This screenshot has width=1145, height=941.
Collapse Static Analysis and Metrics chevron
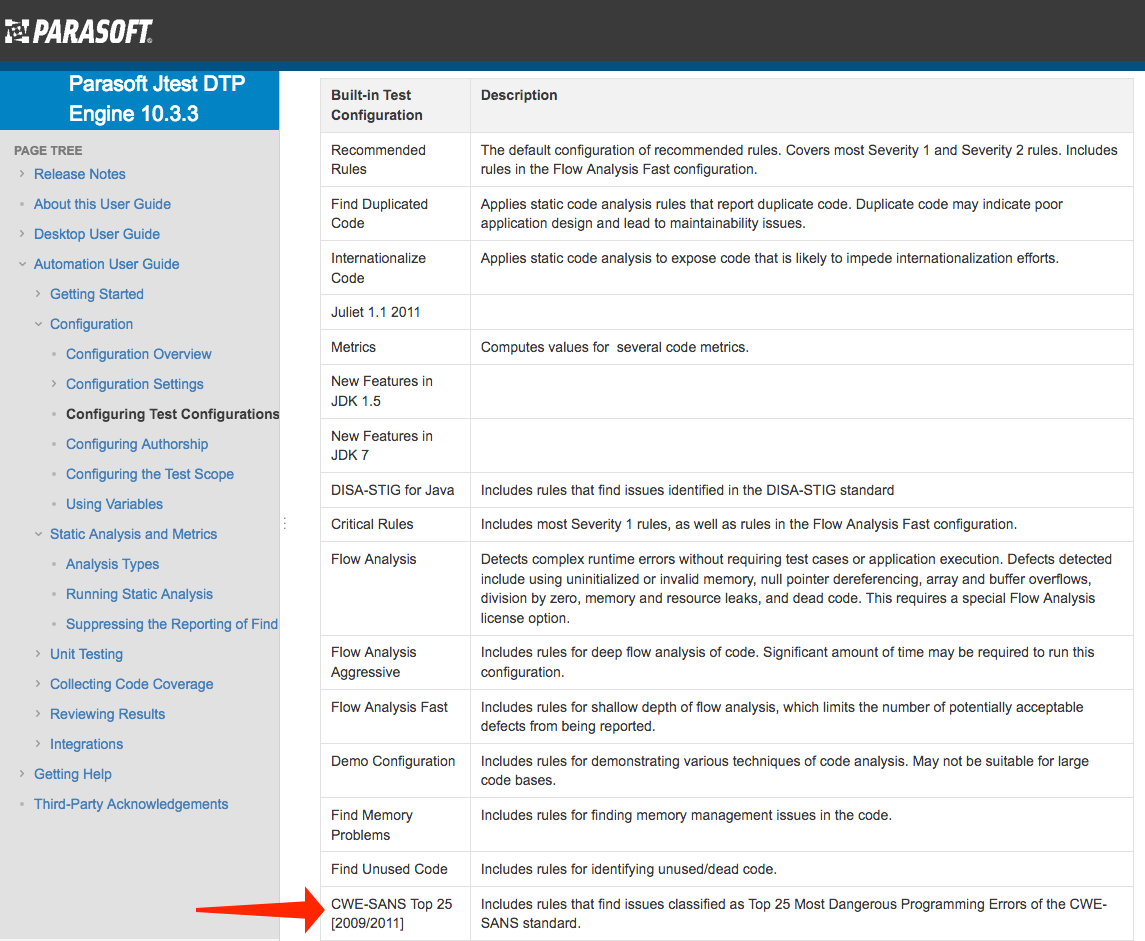click(38, 534)
